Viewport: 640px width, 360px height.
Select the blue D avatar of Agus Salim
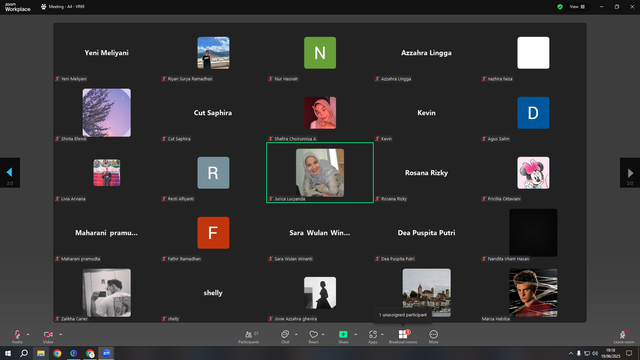[x=533, y=113]
